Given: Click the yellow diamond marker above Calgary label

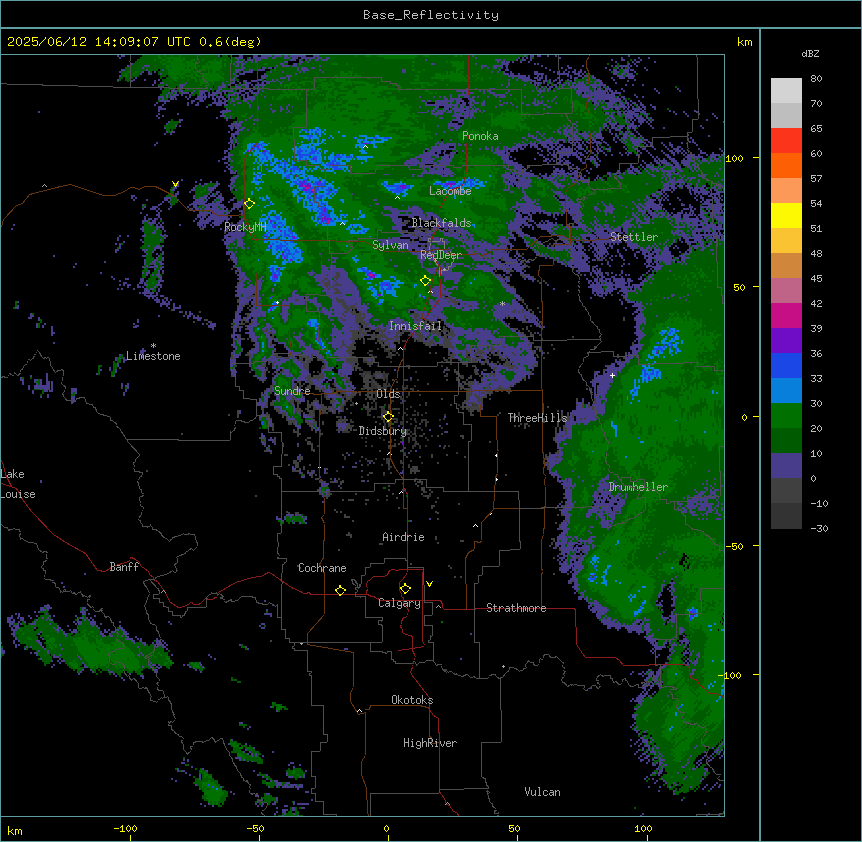Looking at the screenshot, I should click(x=405, y=589).
